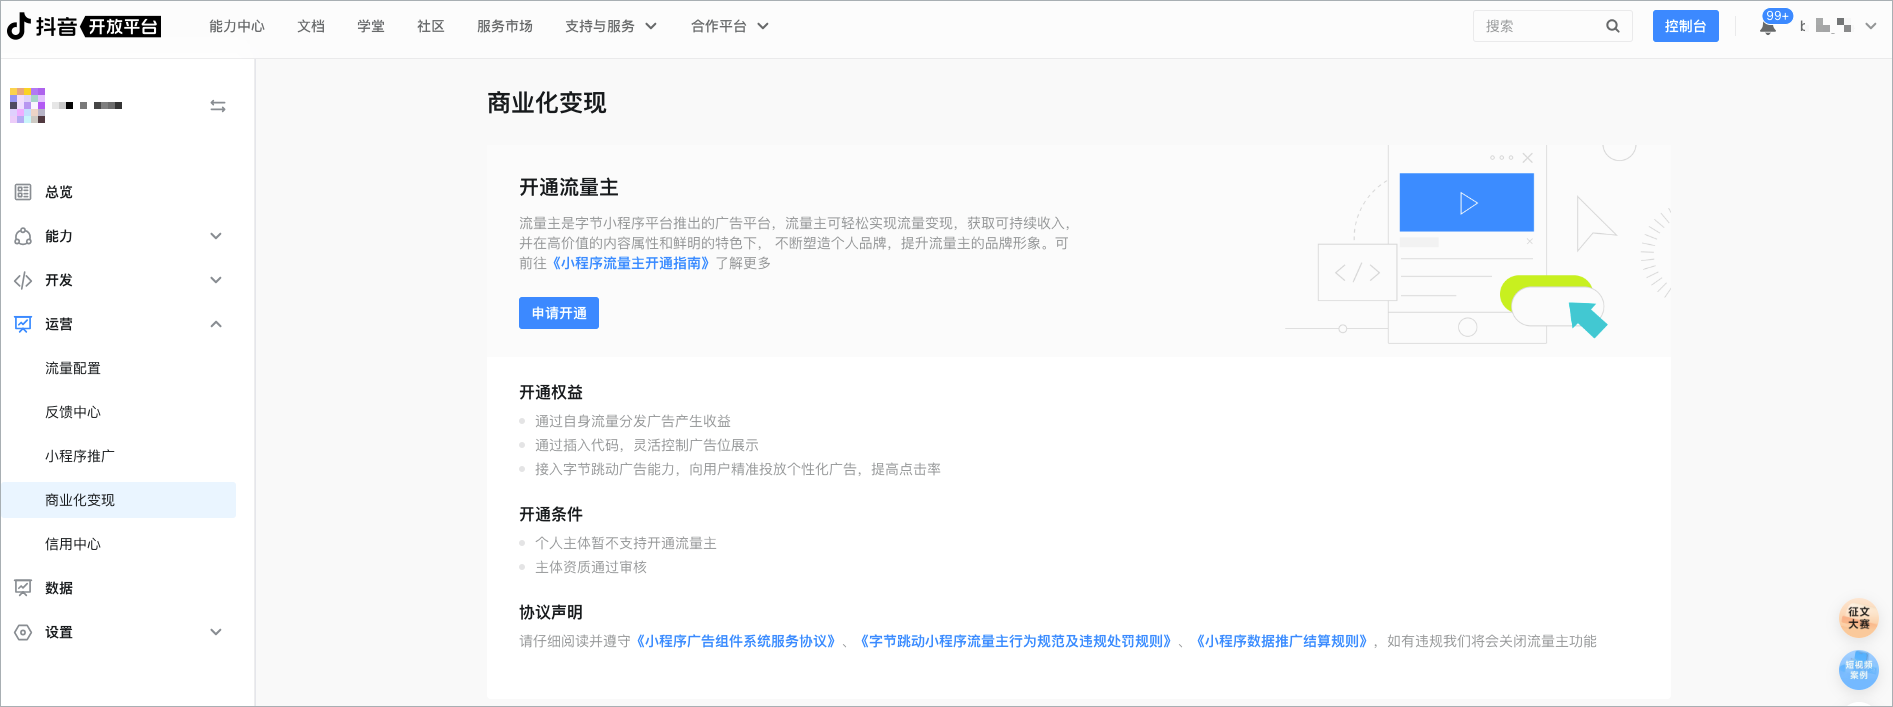Click the 商业化变现 page heading
This screenshot has height=707, width=1893.
[547, 103]
